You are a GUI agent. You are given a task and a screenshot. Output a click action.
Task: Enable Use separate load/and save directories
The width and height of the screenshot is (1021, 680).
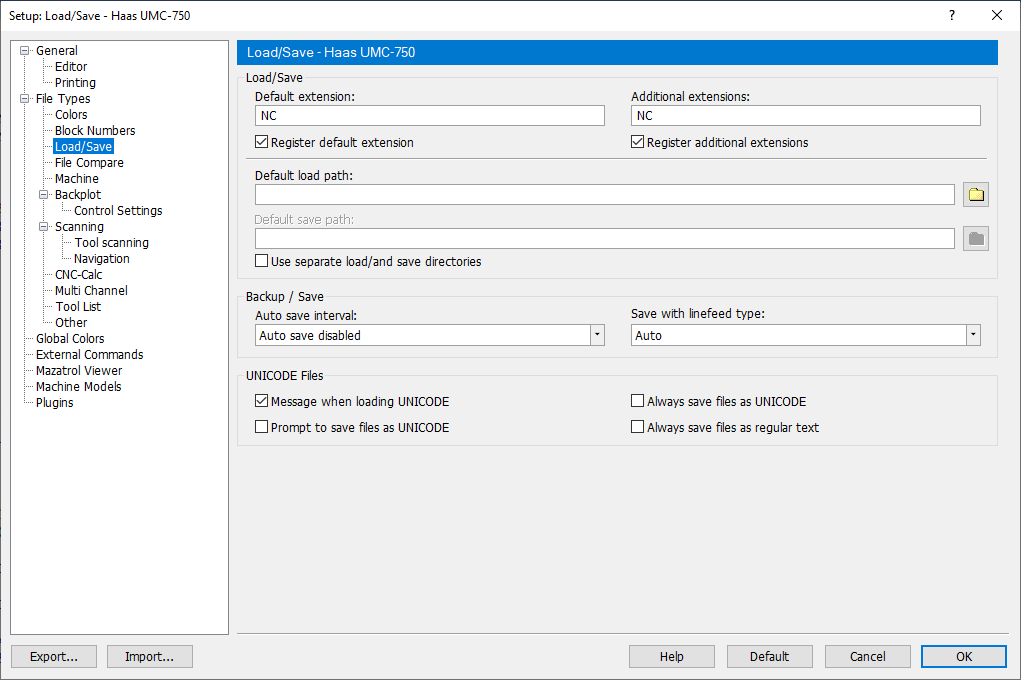262,261
